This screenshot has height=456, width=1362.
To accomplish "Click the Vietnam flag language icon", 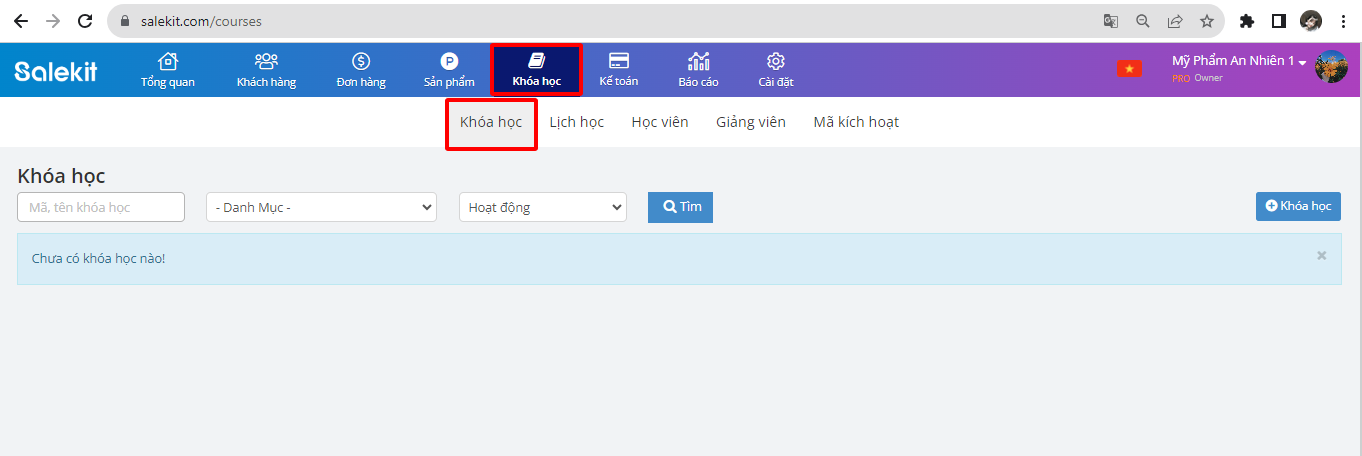I will [1129, 69].
